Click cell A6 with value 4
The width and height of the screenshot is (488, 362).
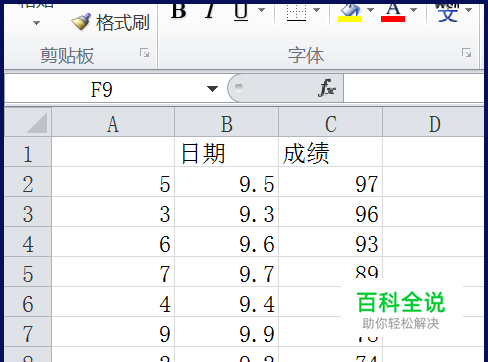click(113, 302)
